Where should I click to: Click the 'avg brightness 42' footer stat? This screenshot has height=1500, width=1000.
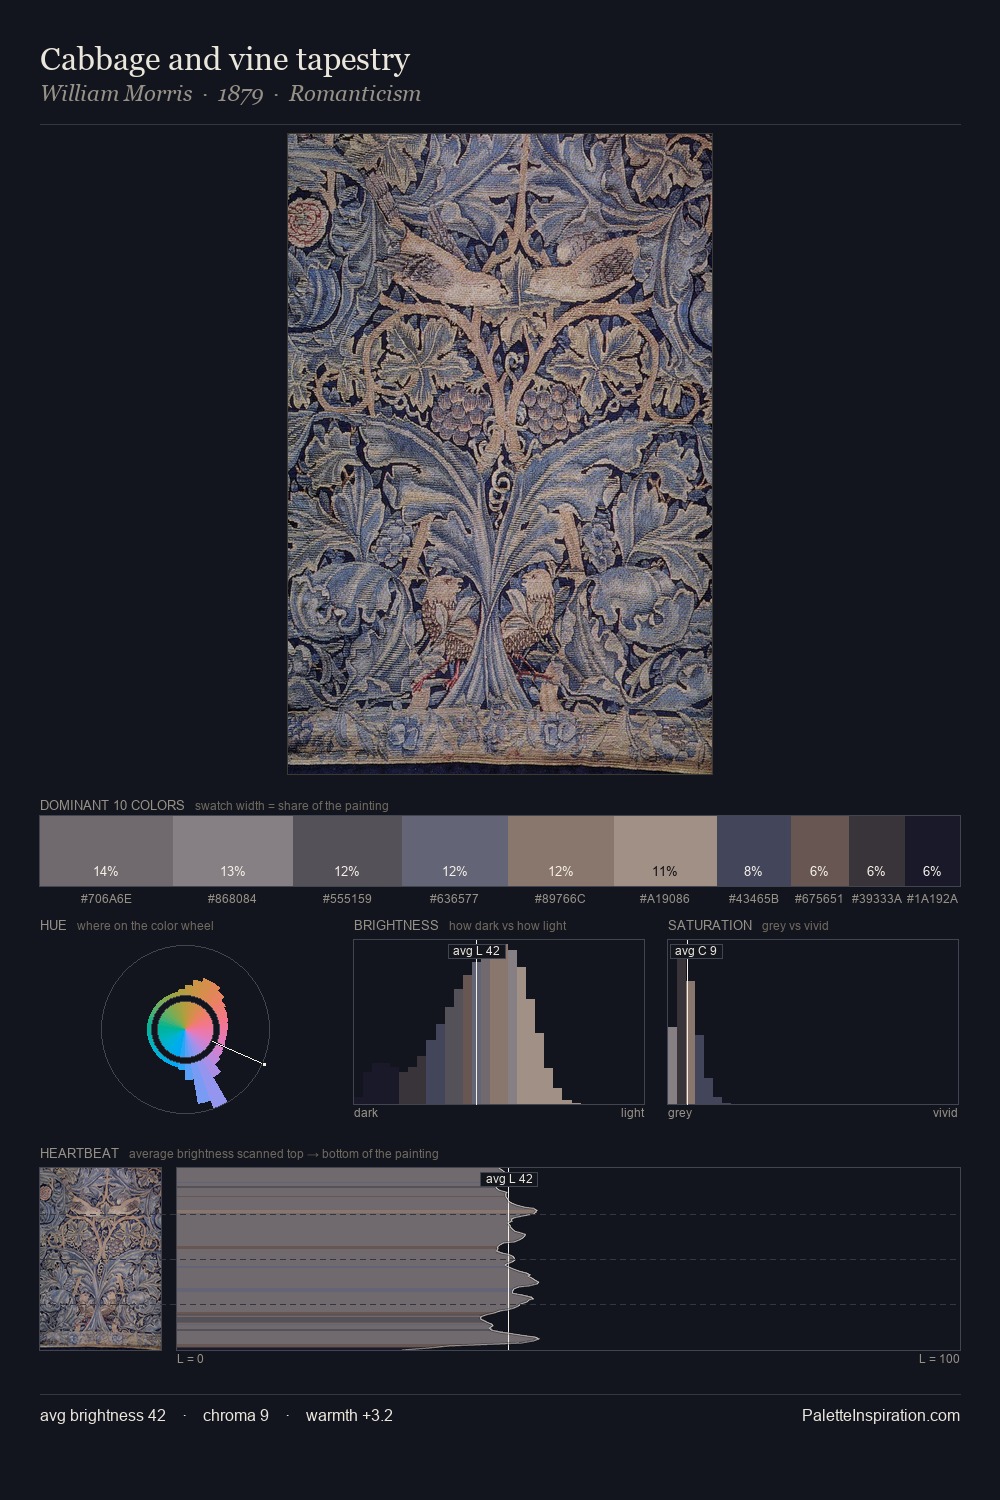(x=103, y=1415)
